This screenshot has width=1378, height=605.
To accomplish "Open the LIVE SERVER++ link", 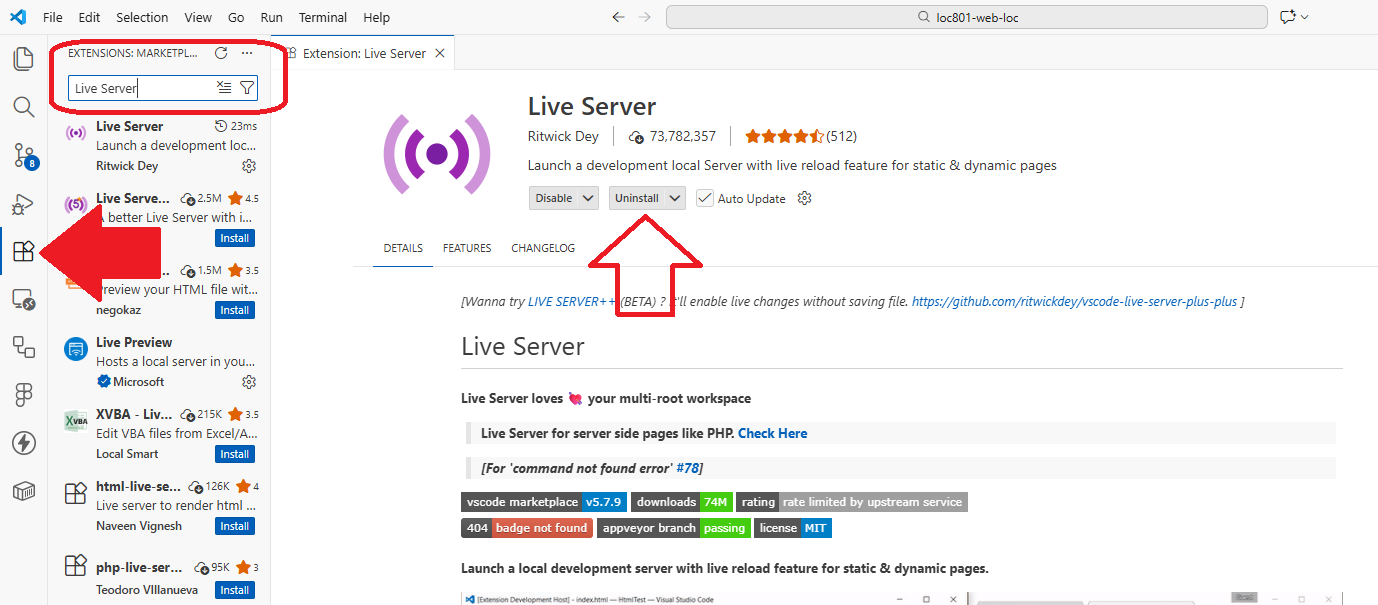I will (572, 301).
